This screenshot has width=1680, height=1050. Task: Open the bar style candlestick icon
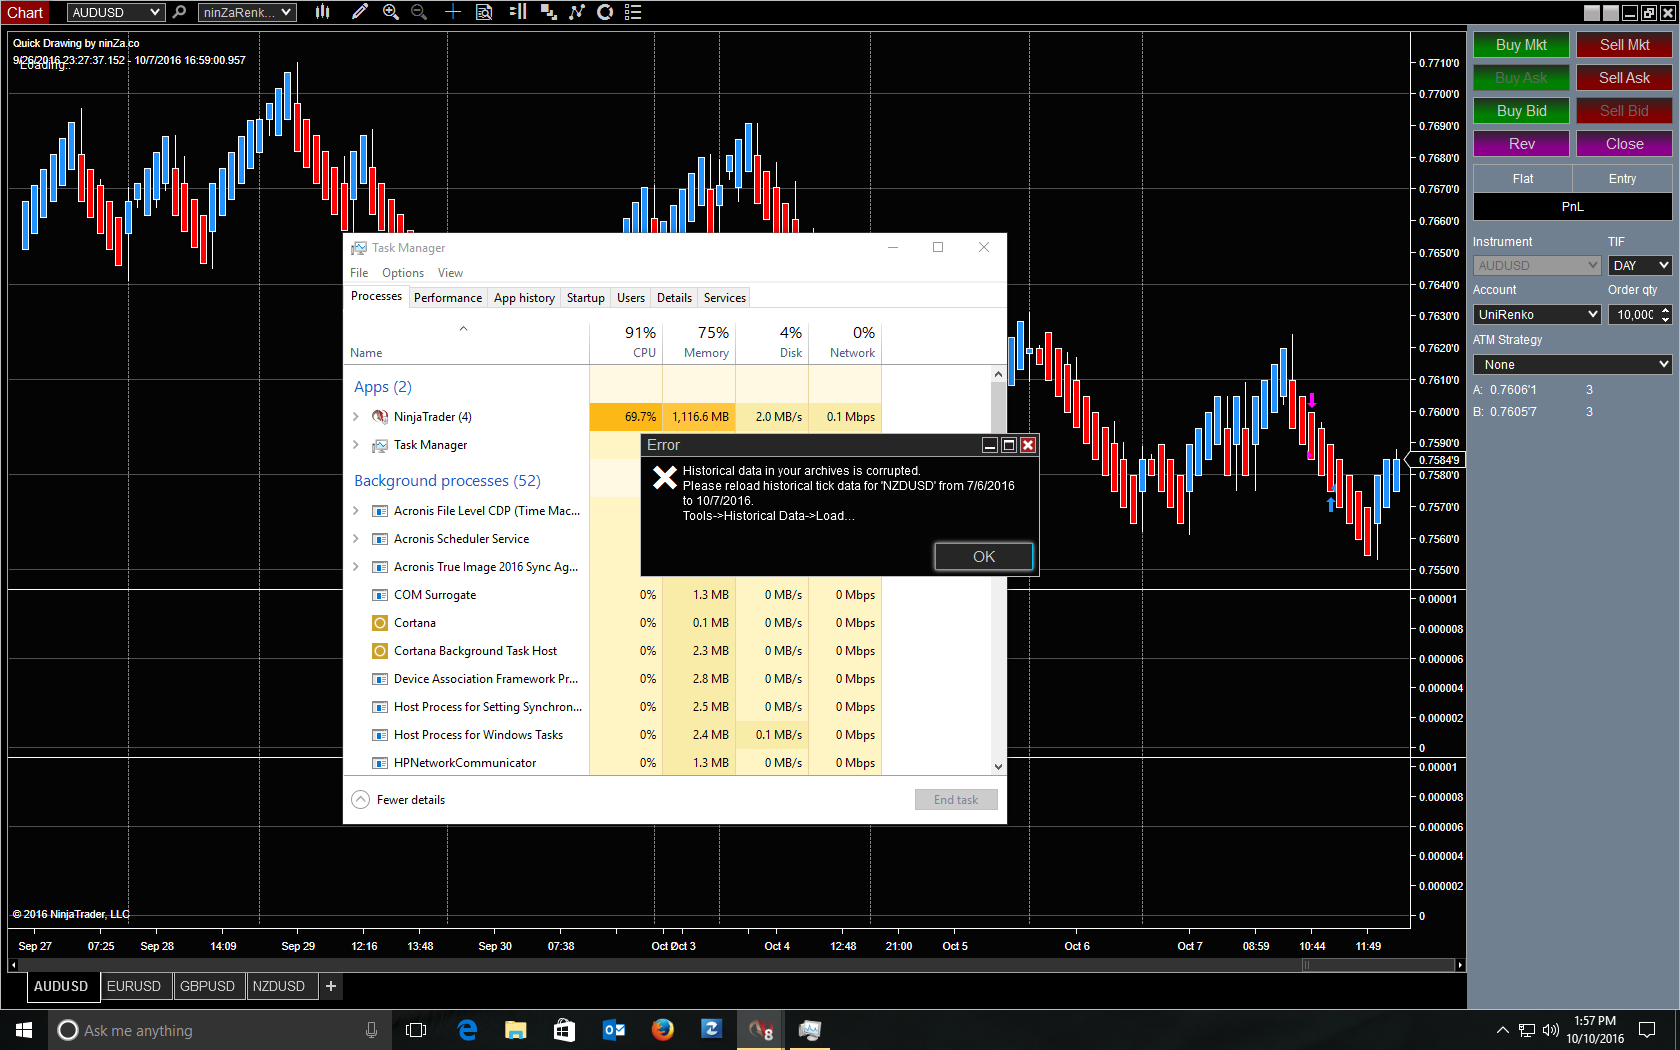tap(323, 12)
